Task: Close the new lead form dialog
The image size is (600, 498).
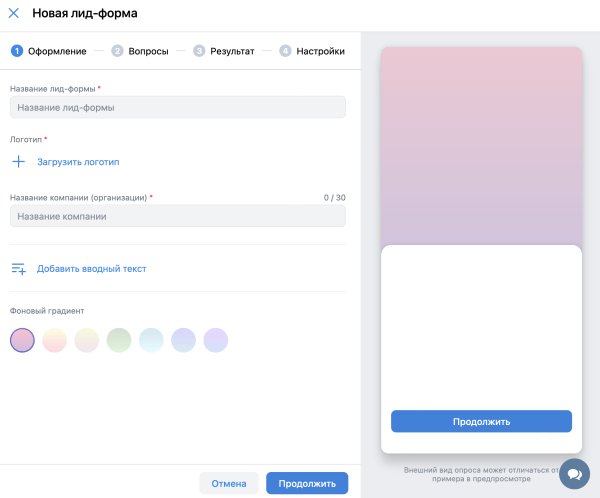Action: [x=14, y=14]
